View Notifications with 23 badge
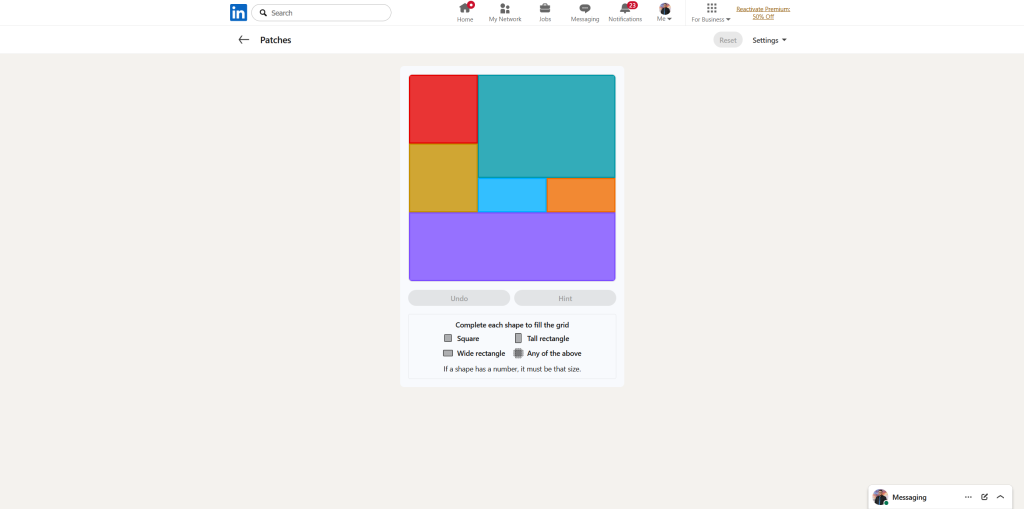1024x509 pixels. (625, 12)
